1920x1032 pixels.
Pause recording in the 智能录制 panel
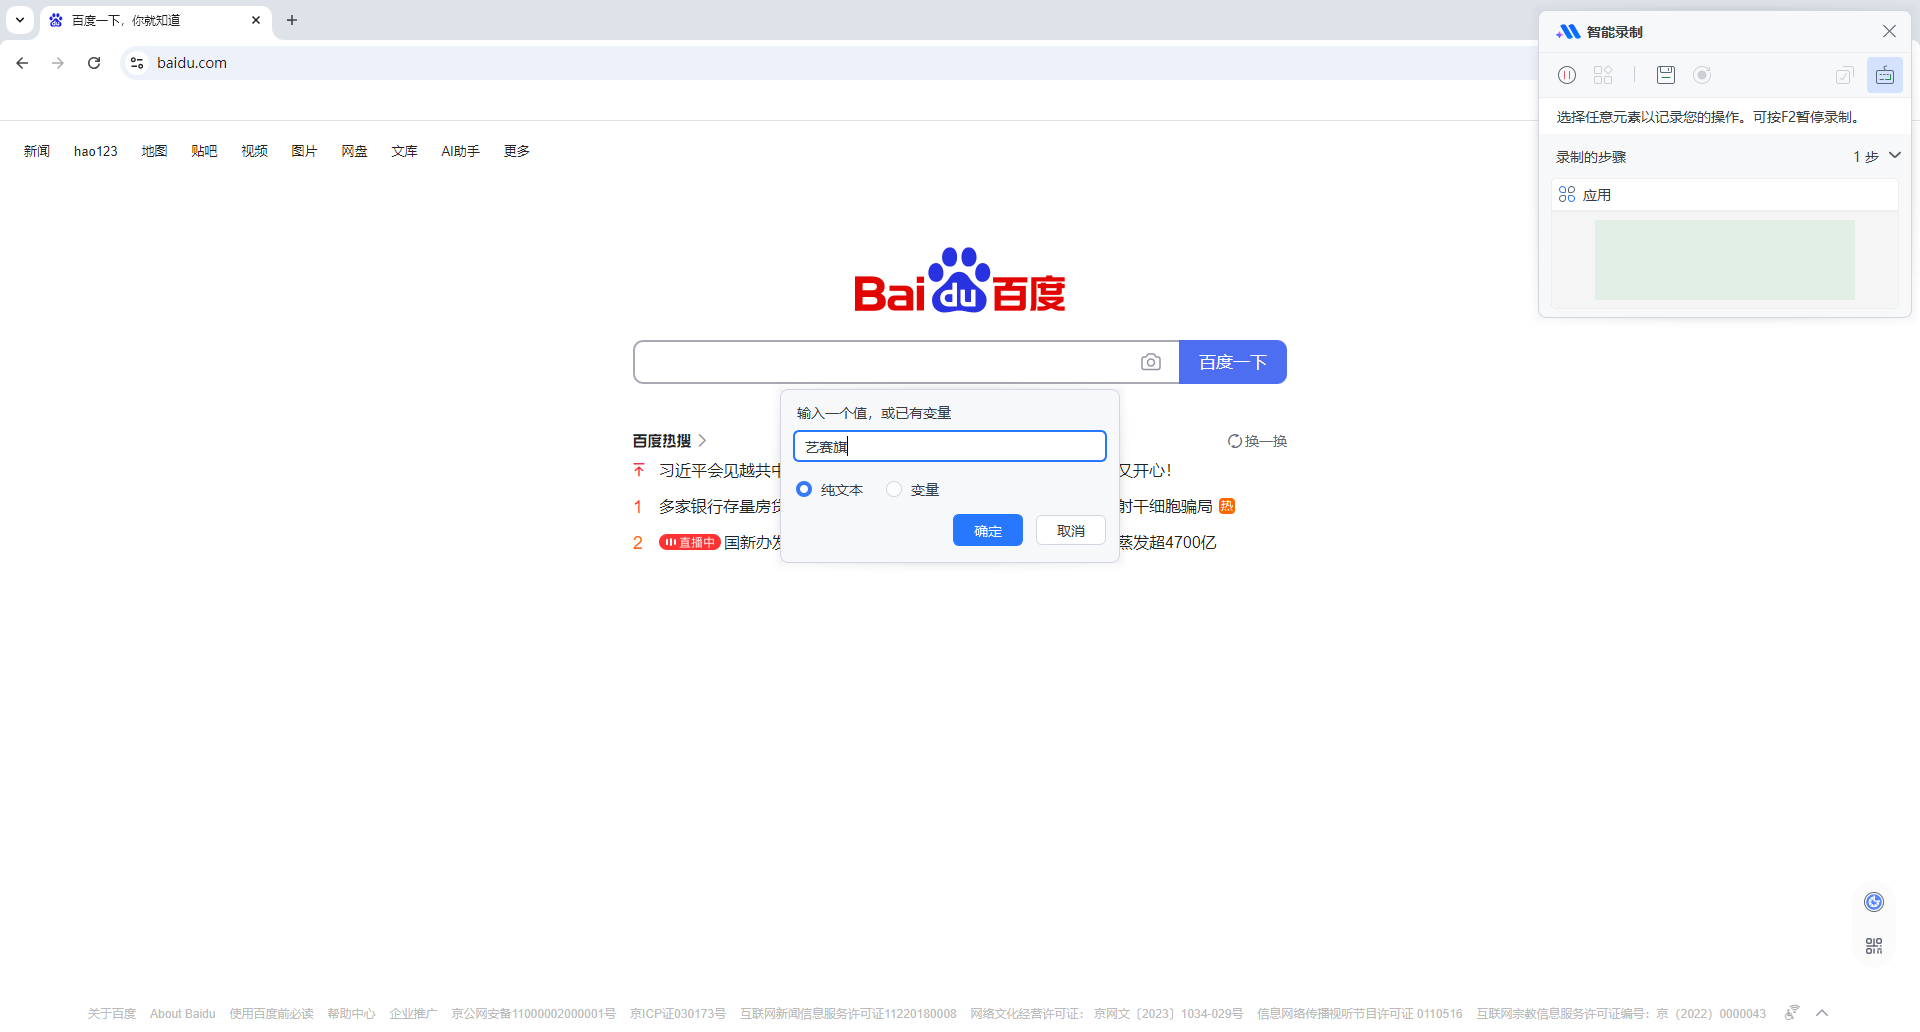pyautogui.click(x=1567, y=75)
